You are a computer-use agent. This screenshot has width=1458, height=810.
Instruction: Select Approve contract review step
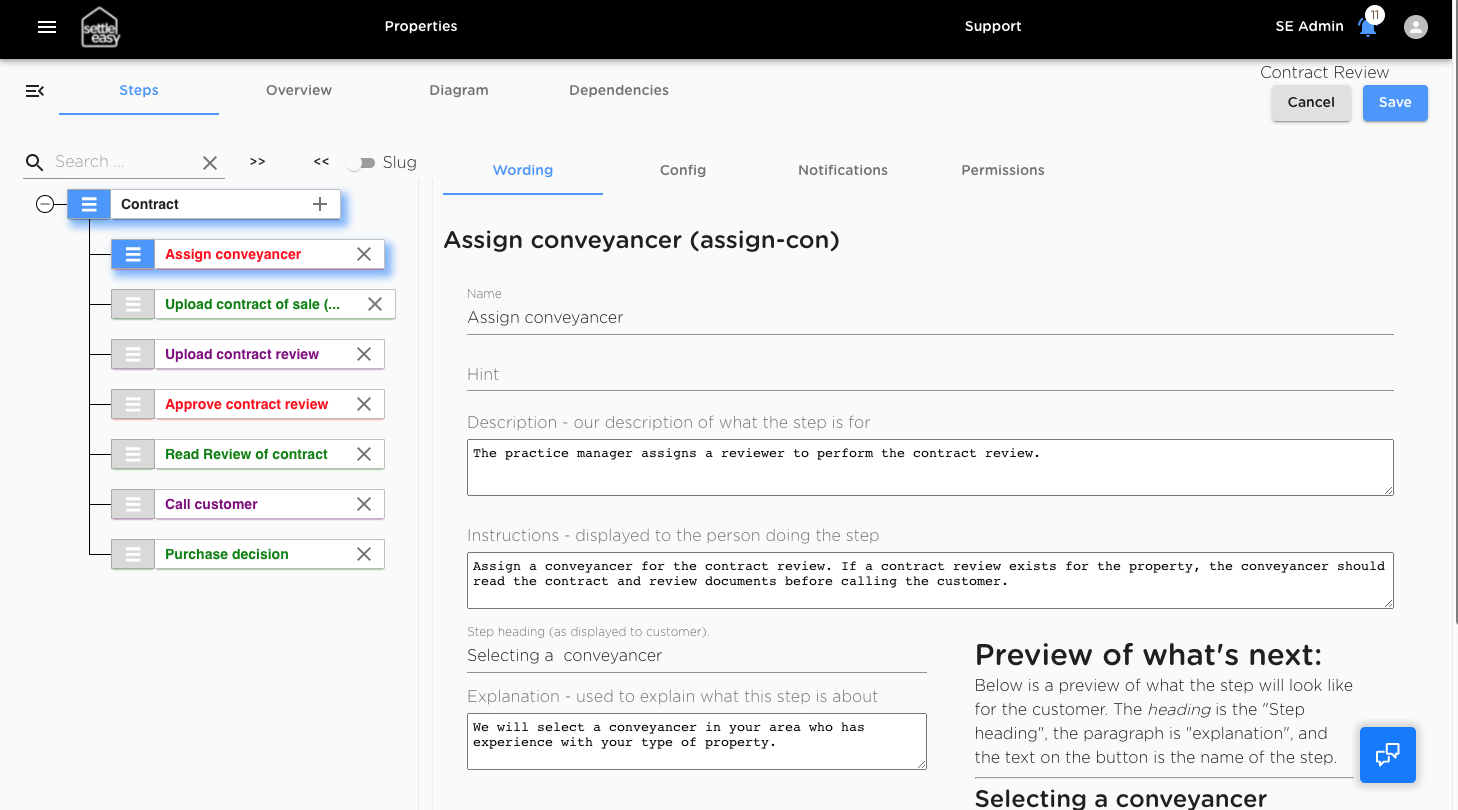(x=246, y=404)
